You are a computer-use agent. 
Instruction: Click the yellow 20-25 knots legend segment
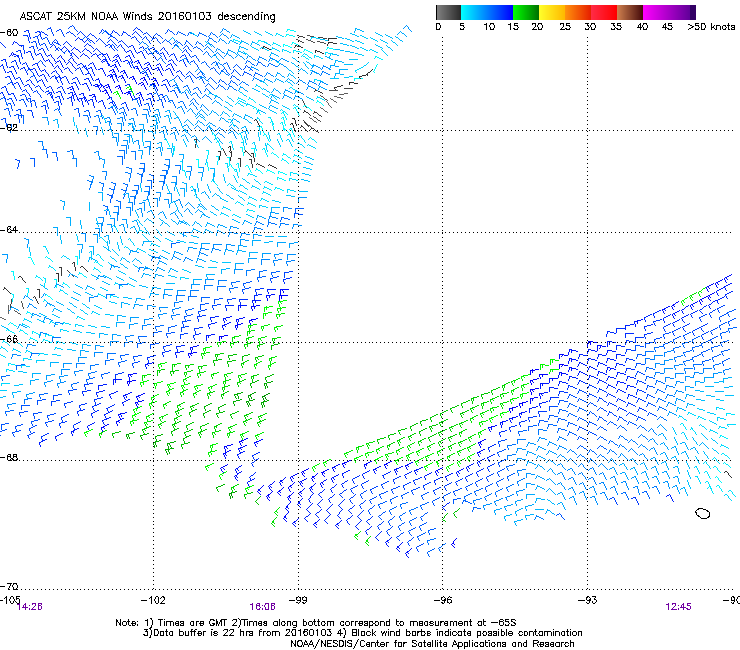pyautogui.click(x=552, y=12)
